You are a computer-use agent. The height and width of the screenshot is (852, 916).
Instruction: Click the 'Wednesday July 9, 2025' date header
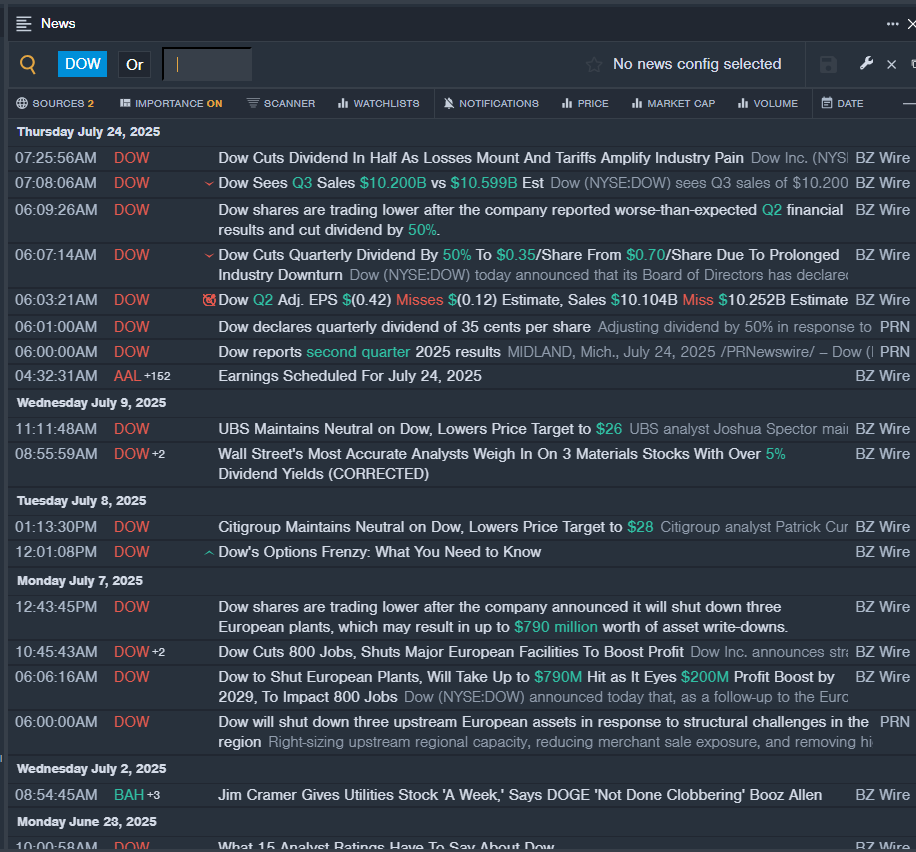pyautogui.click(x=92, y=403)
